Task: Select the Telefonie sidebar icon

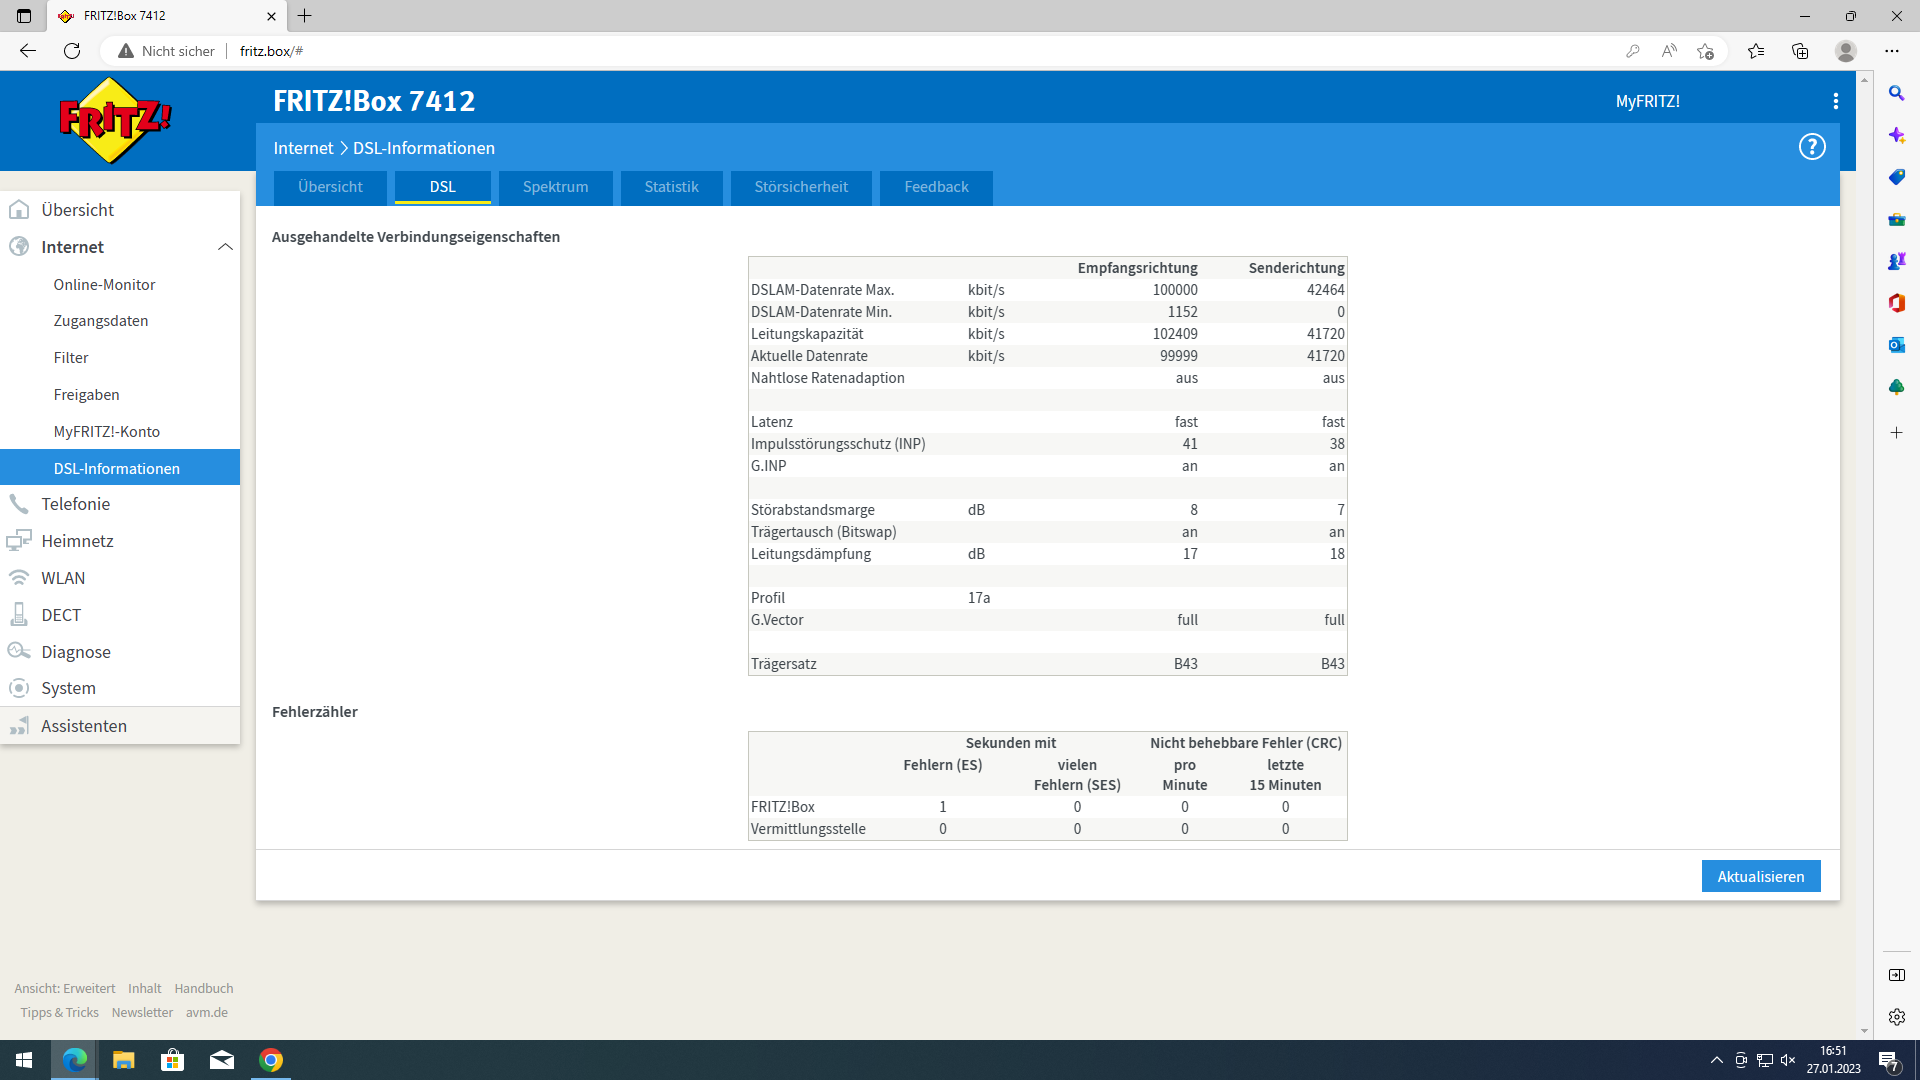Action: click(20, 503)
